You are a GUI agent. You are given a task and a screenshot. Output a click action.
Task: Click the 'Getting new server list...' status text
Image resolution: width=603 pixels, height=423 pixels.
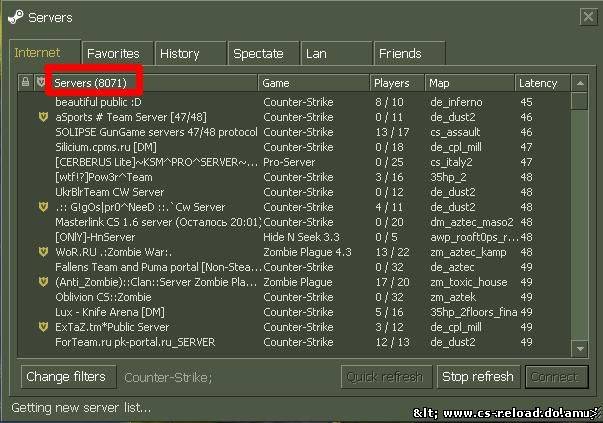click(x=81, y=408)
